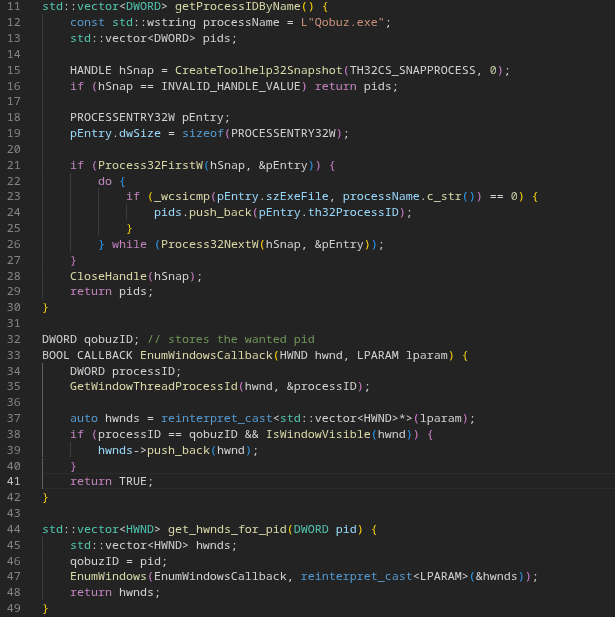This screenshot has height=617, width=615.
Task: Click PROCESSENTRY32W type on line 18
Action: coord(122,117)
